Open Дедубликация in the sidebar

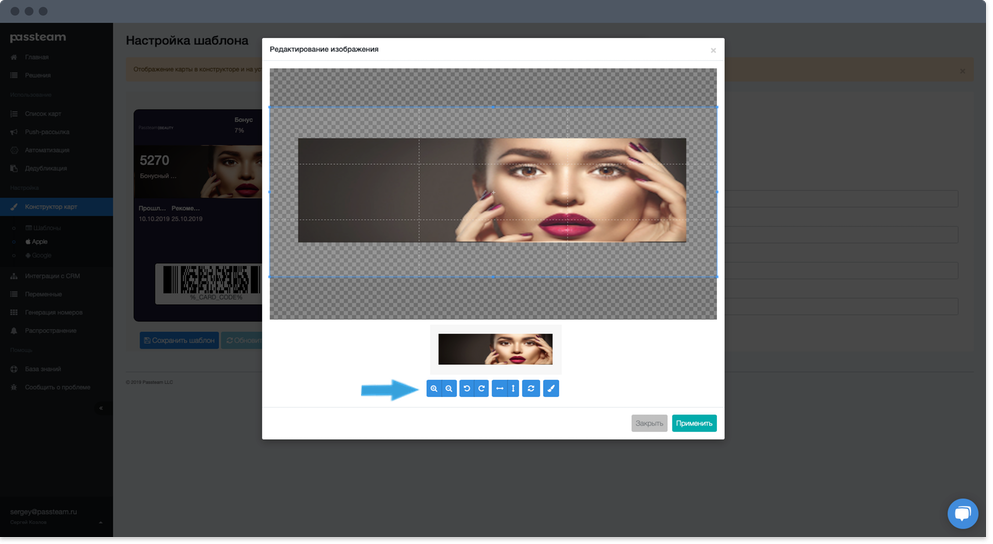[46, 169]
